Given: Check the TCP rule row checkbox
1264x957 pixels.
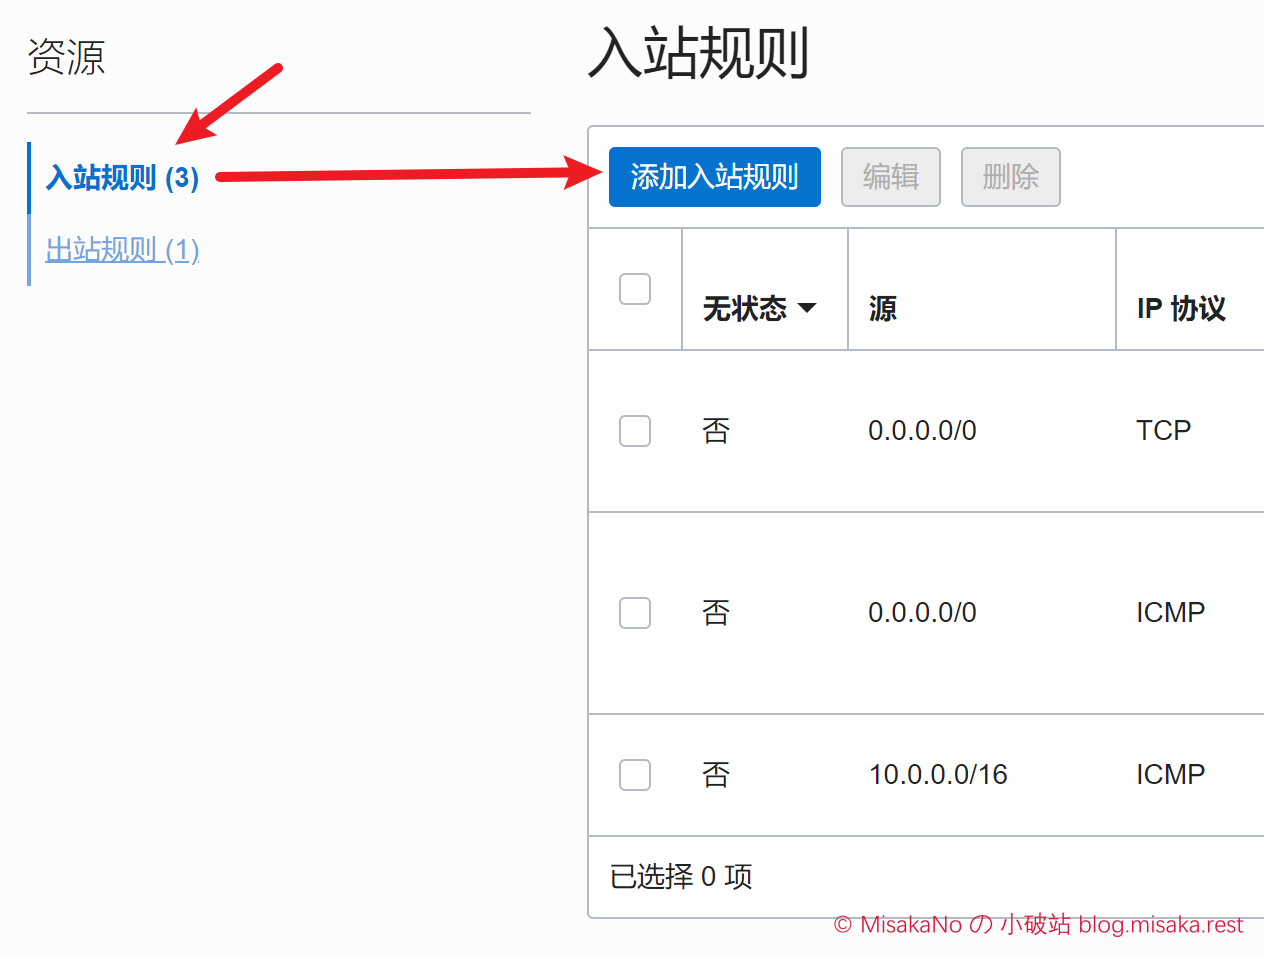Looking at the screenshot, I should (635, 431).
